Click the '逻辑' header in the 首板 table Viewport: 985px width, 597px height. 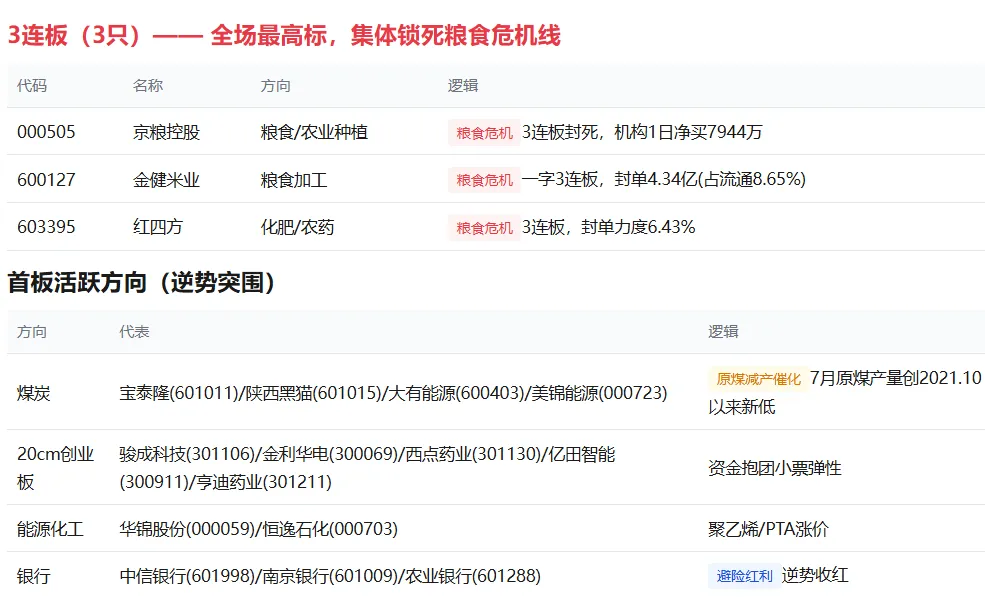tap(723, 332)
